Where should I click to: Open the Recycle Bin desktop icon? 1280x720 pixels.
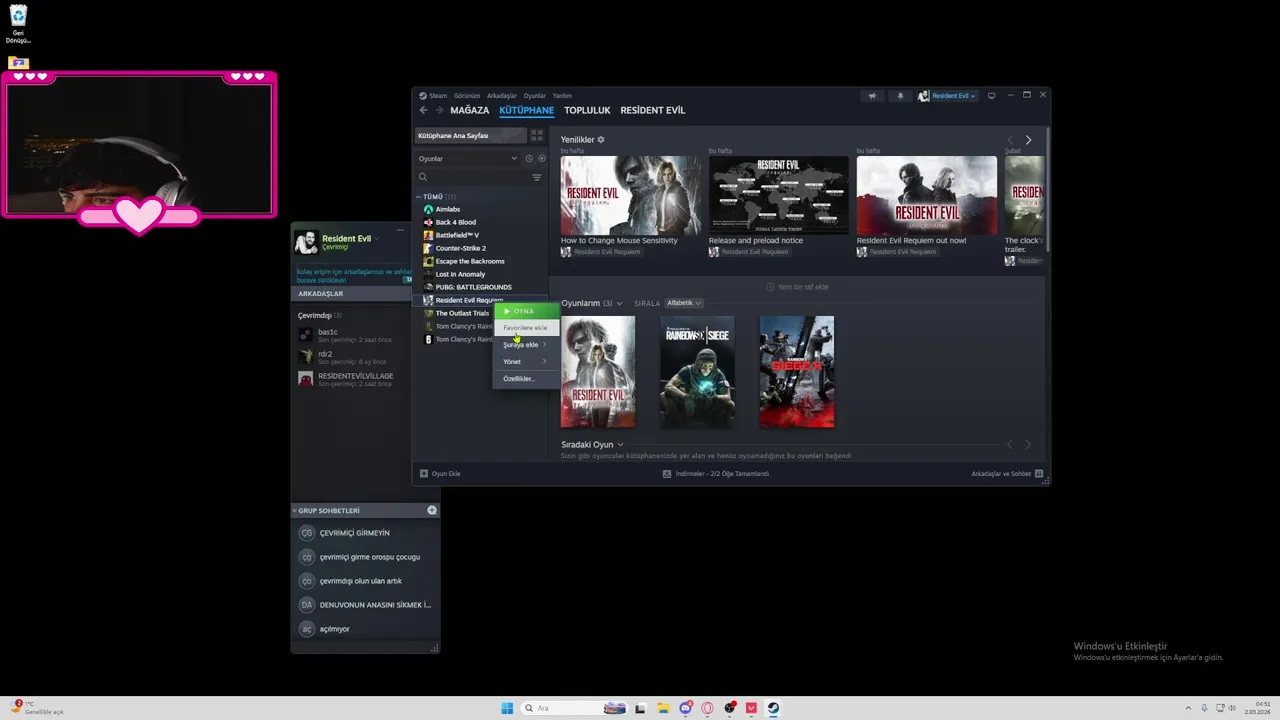[18, 24]
